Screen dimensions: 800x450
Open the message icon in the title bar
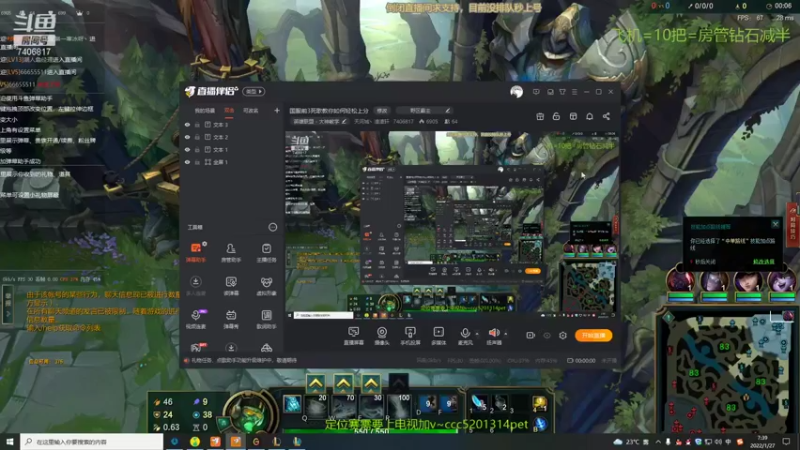point(536,92)
